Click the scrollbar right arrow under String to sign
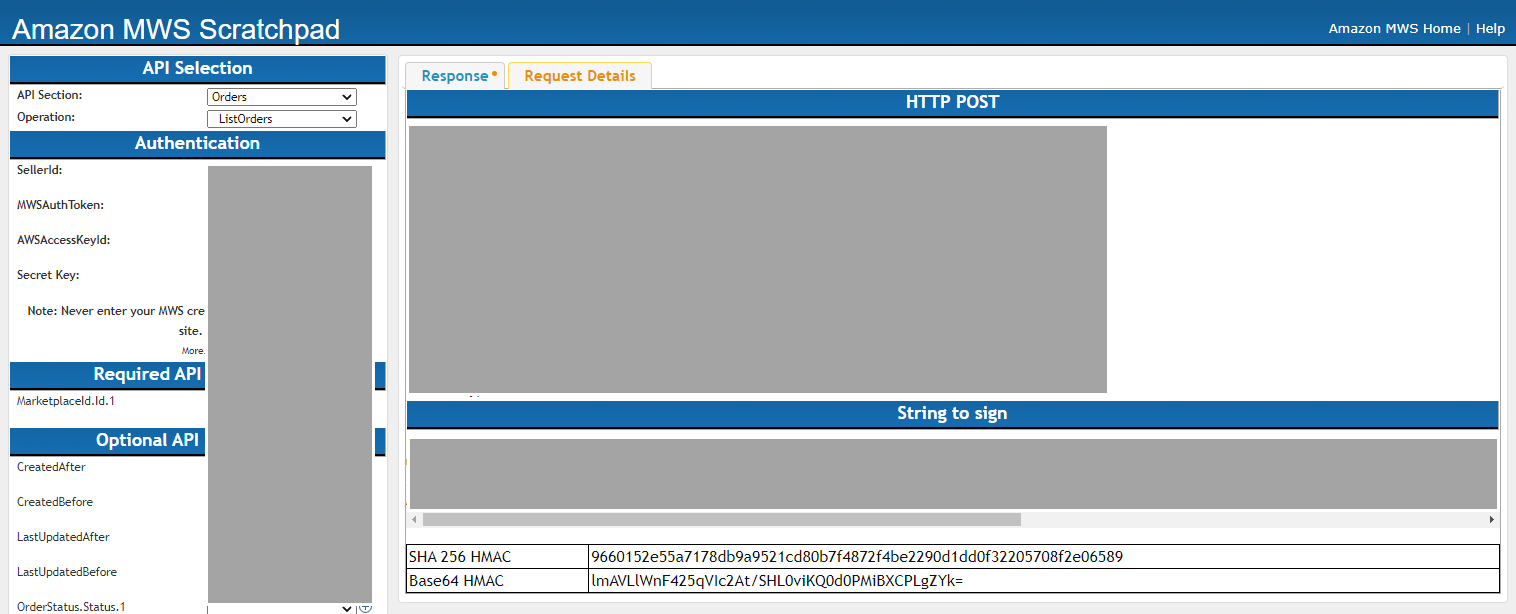Viewport: 1516px width, 614px height. point(1492,520)
